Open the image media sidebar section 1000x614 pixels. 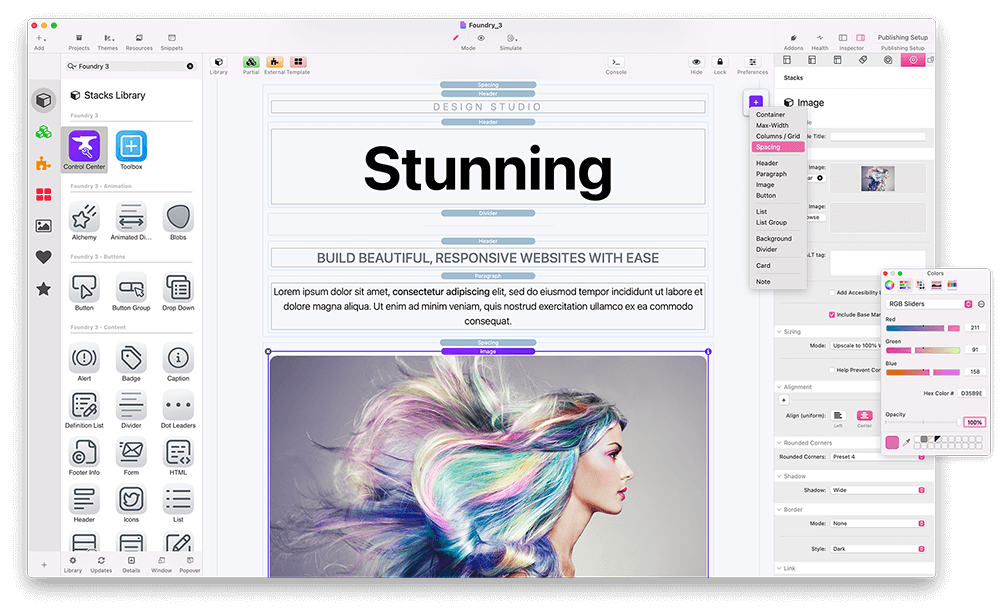coord(43,226)
